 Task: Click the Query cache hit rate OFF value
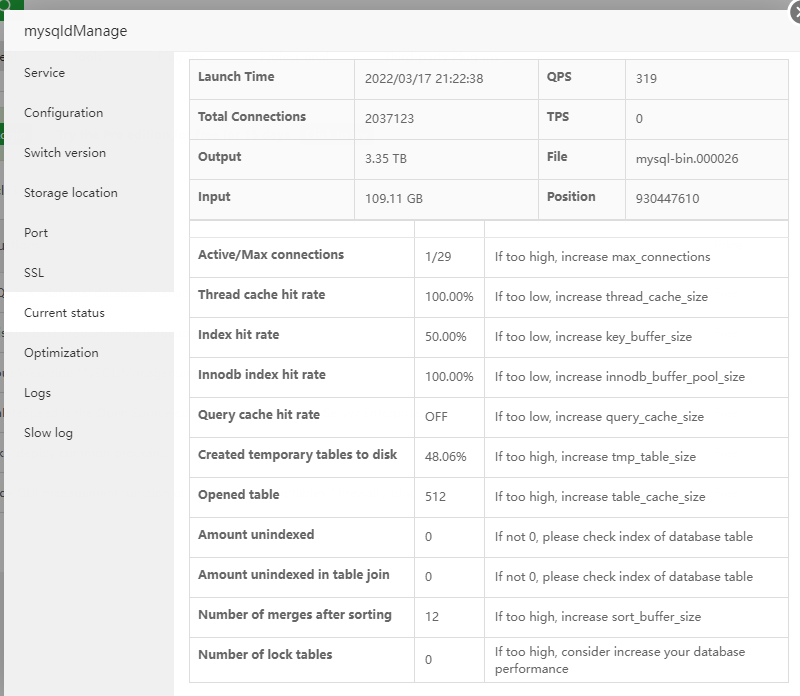pos(436,417)
